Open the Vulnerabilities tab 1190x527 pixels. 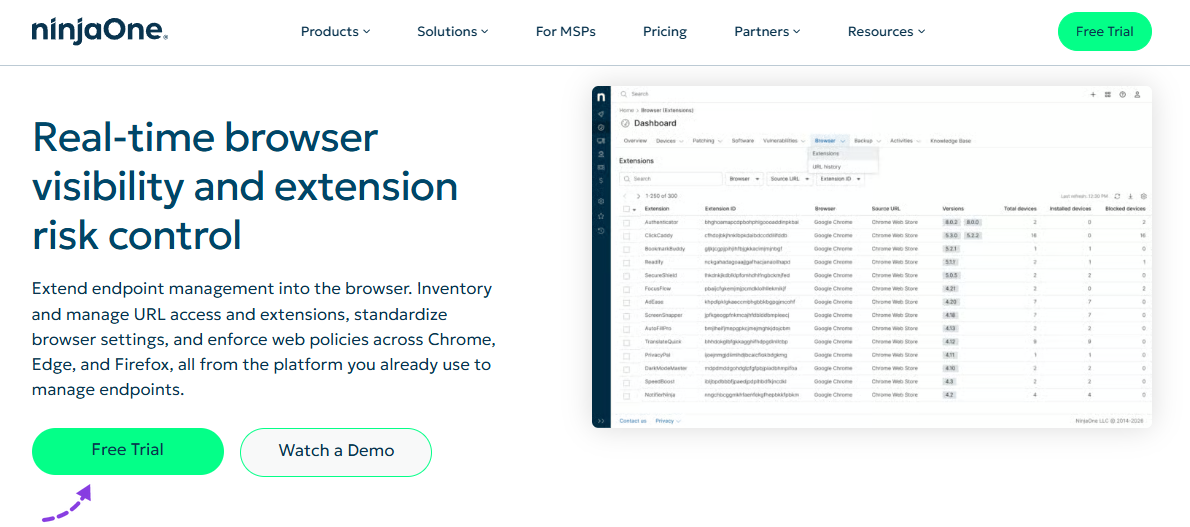[x=784, y=140]
